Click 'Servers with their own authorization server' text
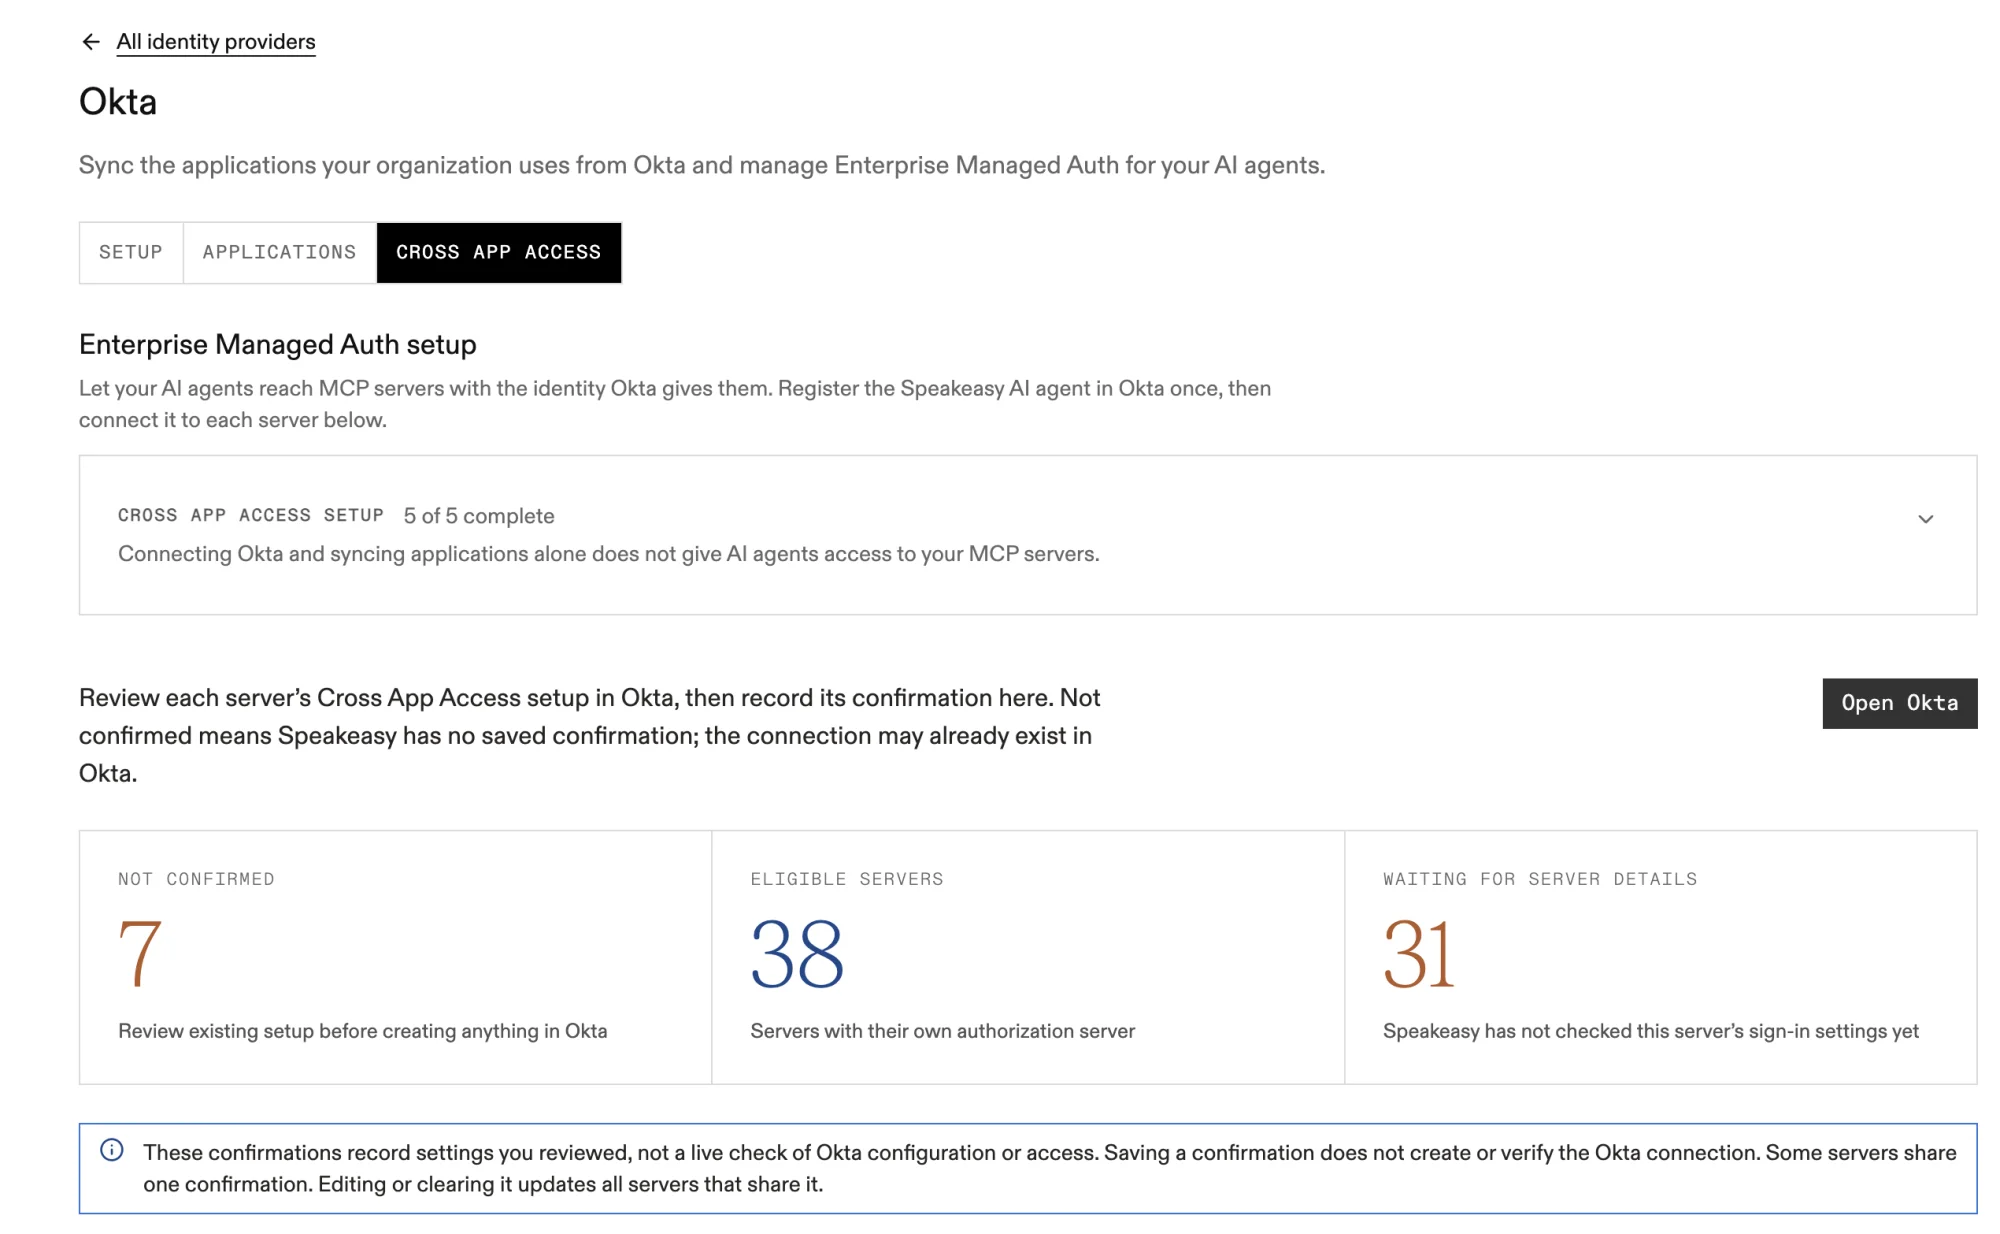This screenshot has width=2000, height=1234. coord(943,1031)
